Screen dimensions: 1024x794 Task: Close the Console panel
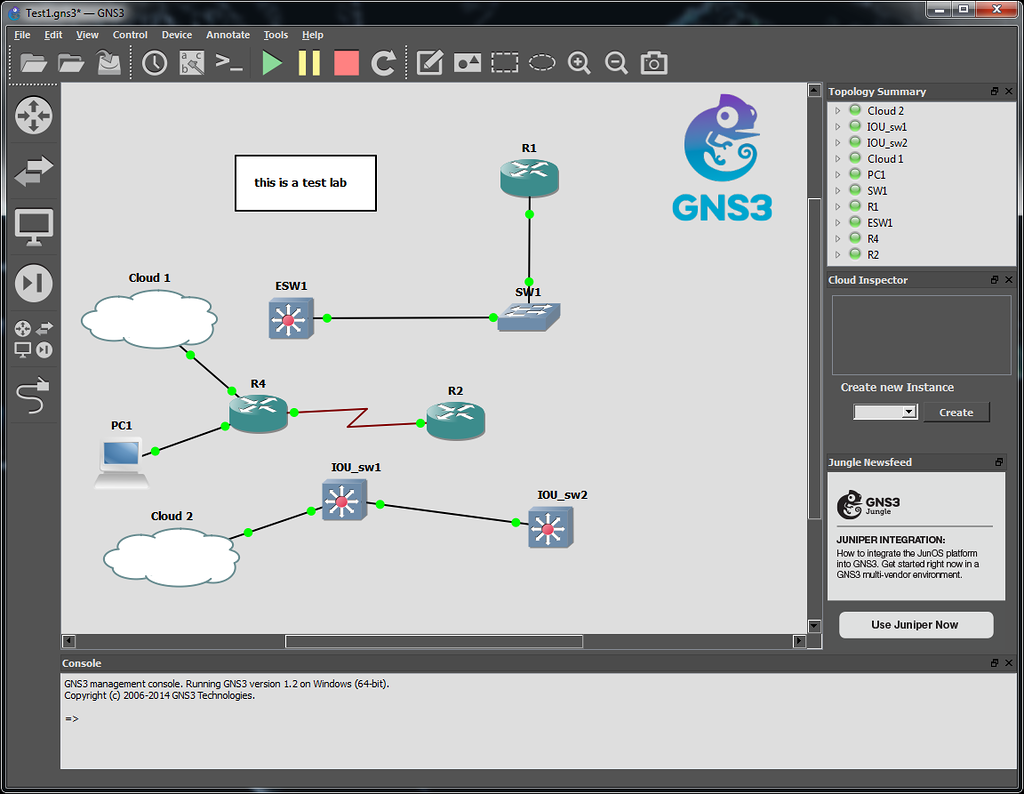pos(1009,663)
